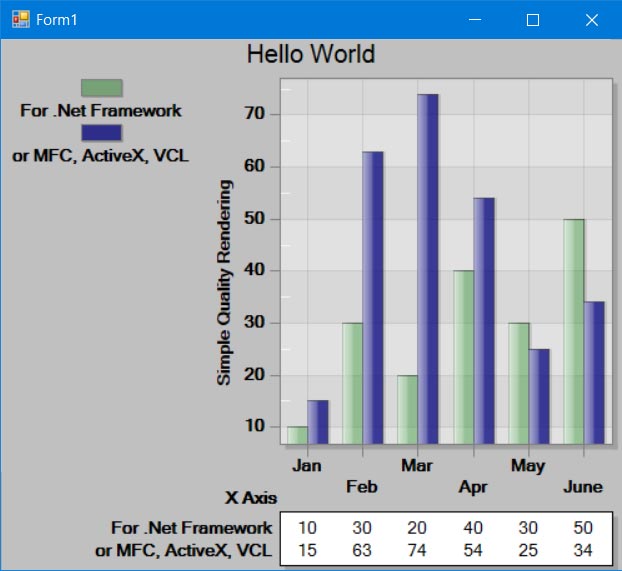The image size is (622, 571).
Task: Click the green June bar valued 50
Action: coord(574,331)
